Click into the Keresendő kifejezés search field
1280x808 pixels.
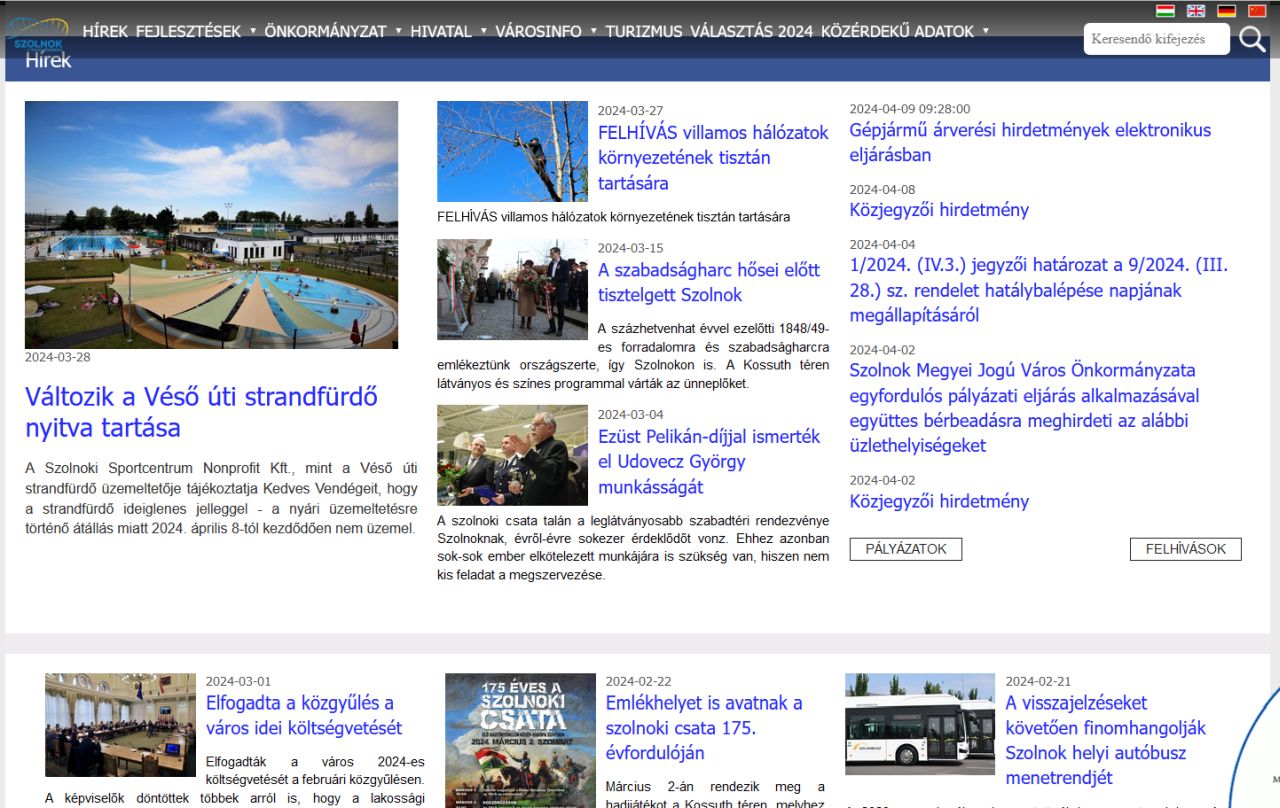[x=1155, y=39]
